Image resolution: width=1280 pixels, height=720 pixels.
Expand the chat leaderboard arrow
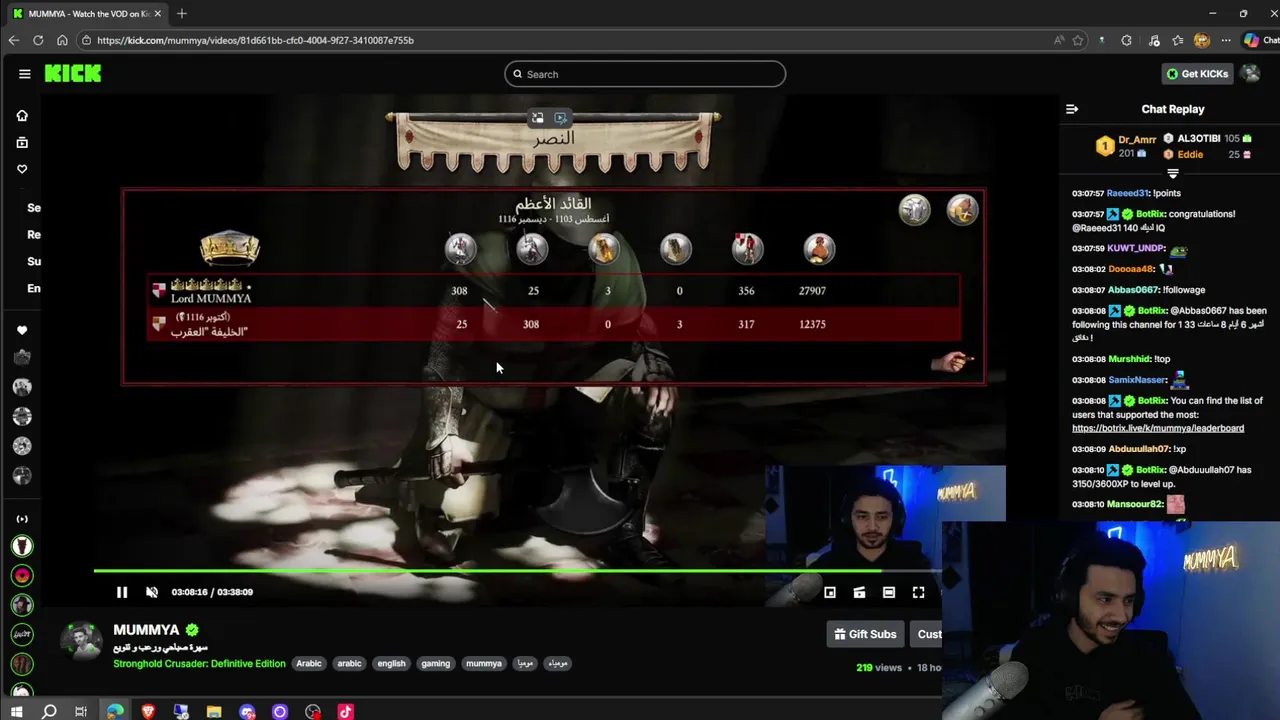(x=1173, y=174)
